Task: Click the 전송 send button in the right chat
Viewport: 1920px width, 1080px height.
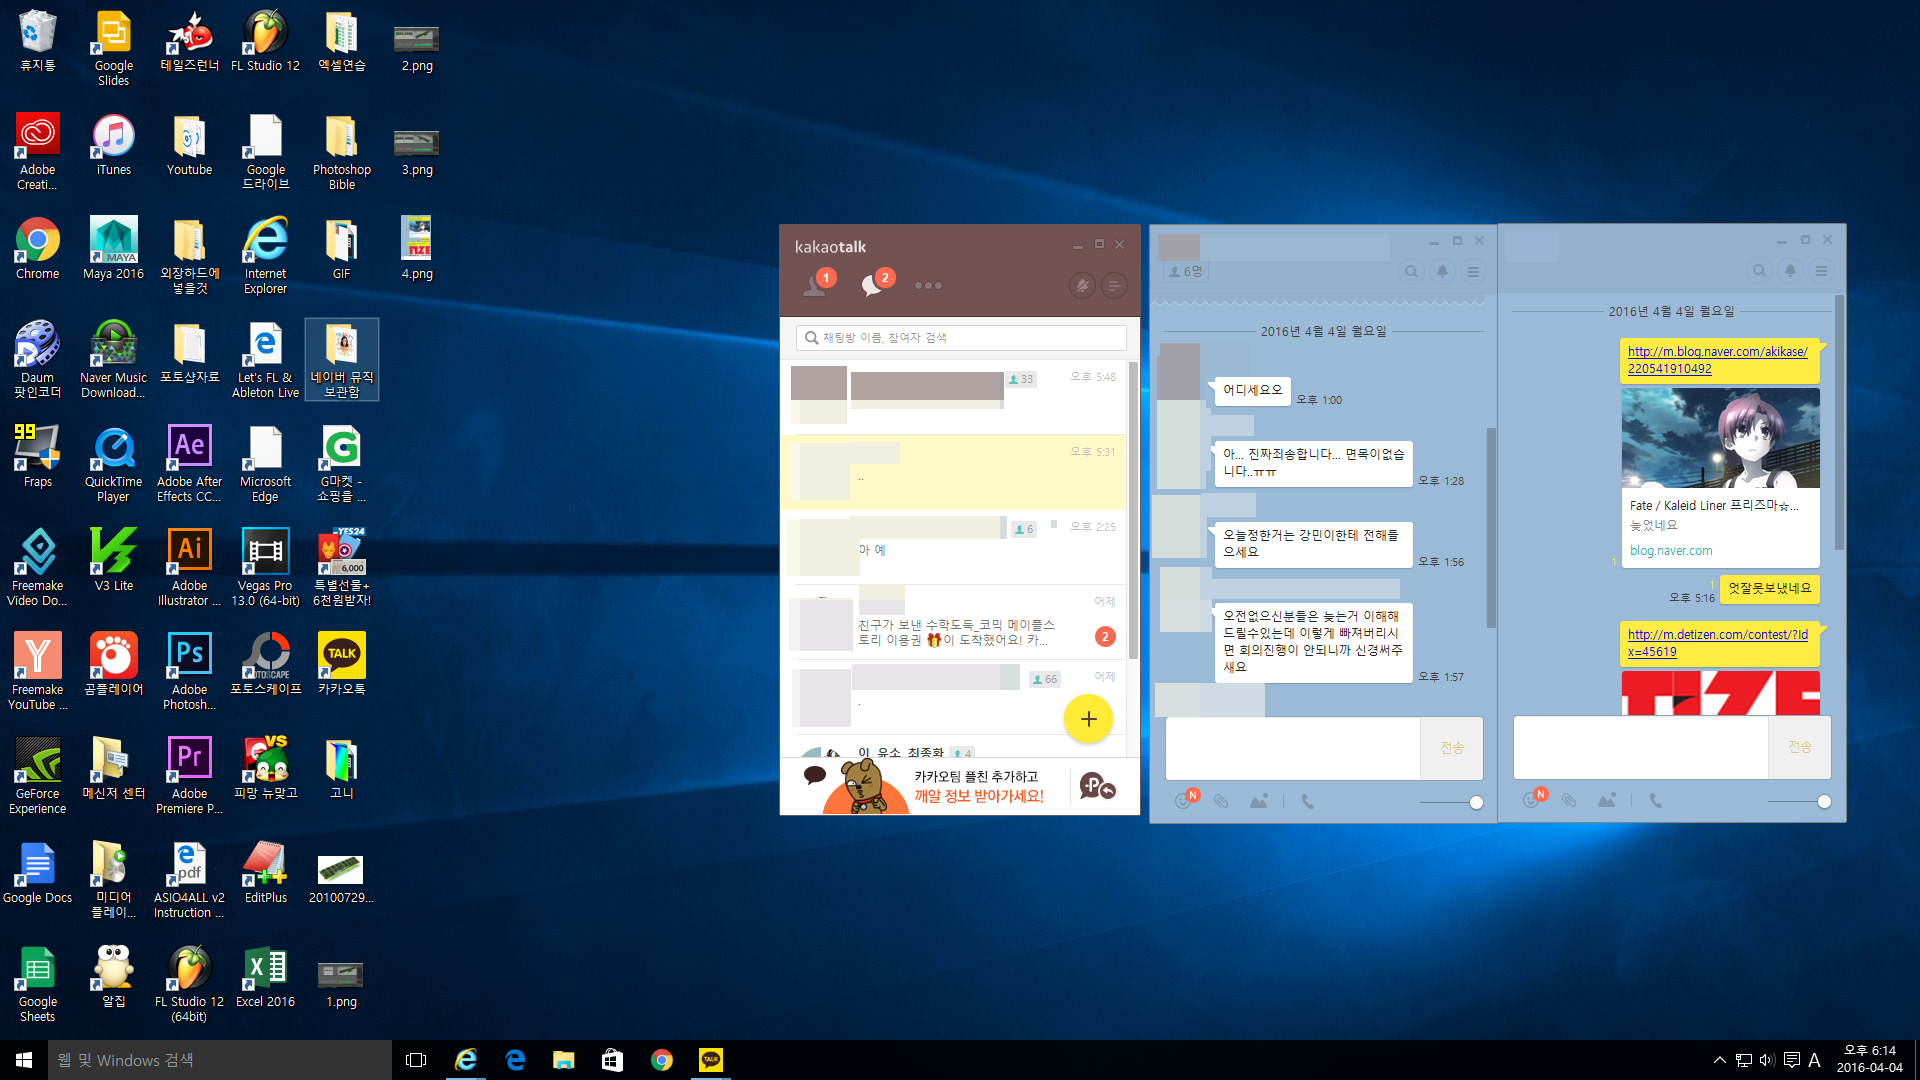Action: (x=1799, y=747)
